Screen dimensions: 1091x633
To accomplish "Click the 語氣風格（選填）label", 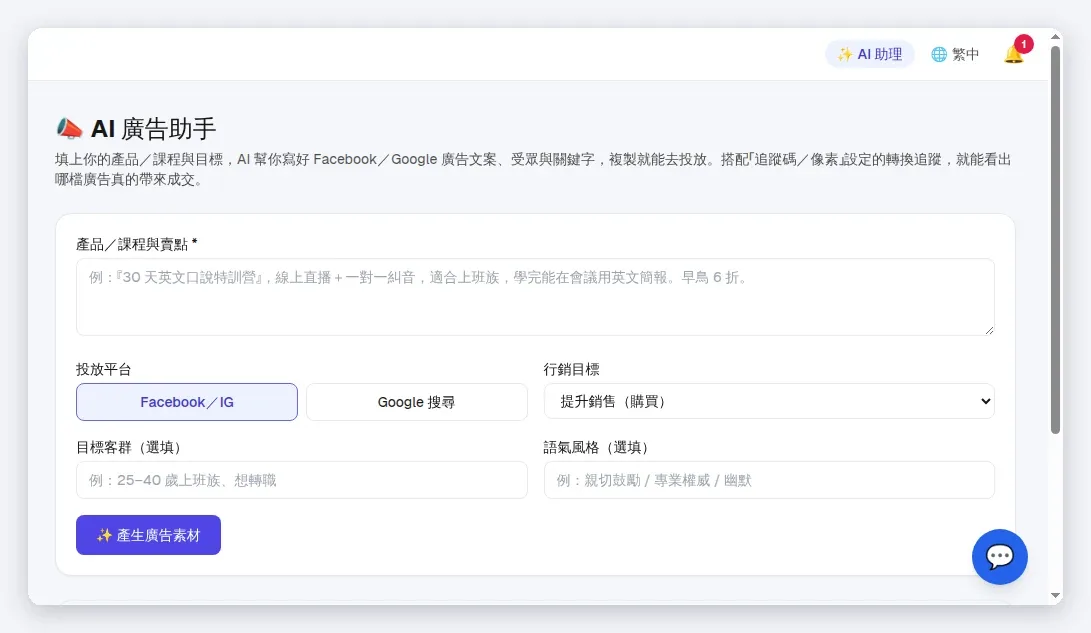I will (x=596, y=447).
